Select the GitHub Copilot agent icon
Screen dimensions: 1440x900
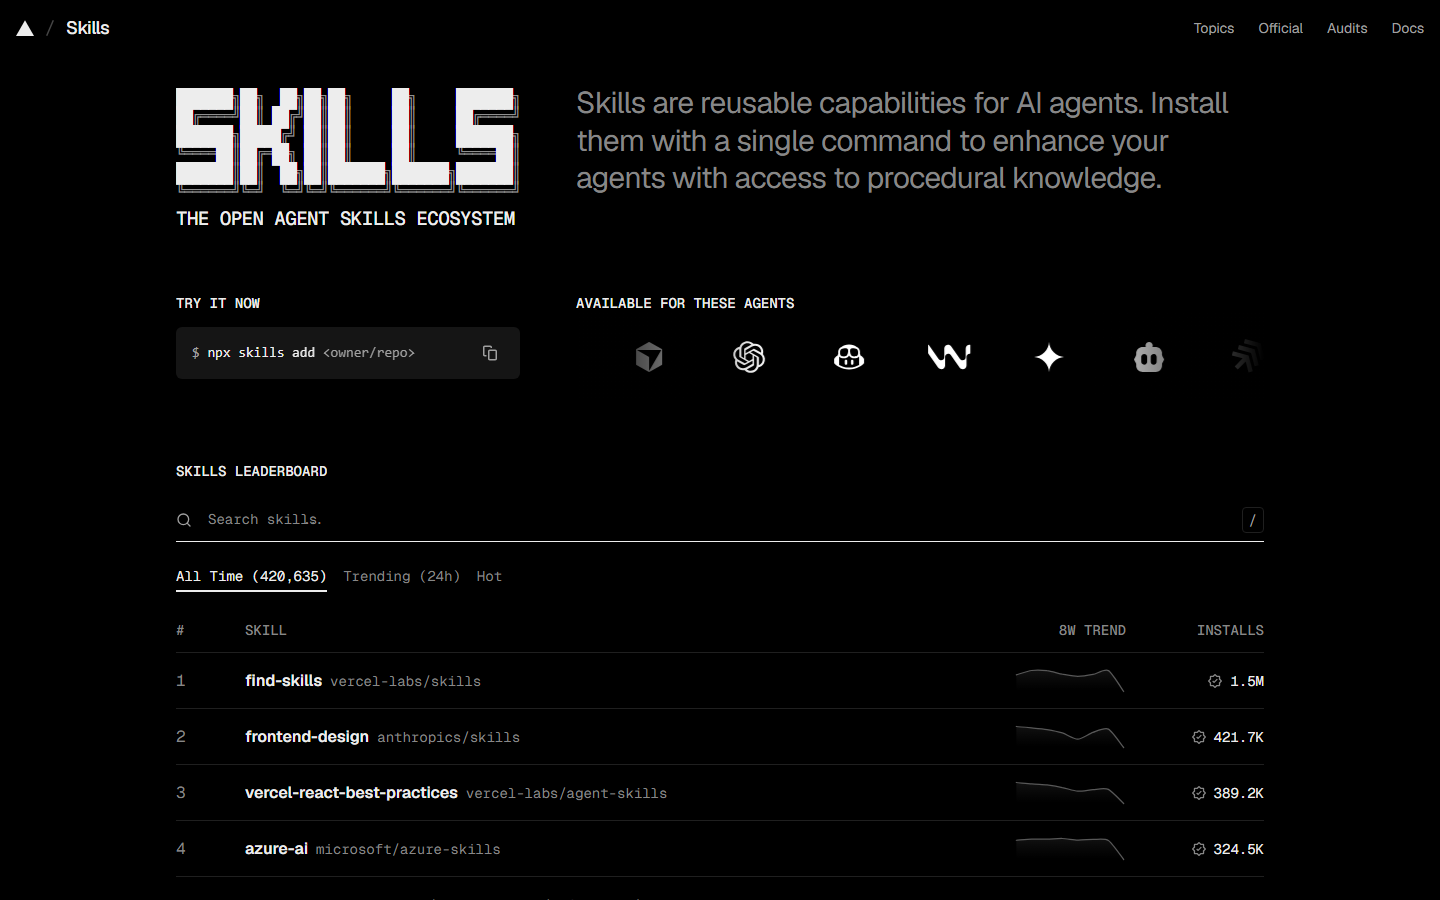tap(849, 357)
